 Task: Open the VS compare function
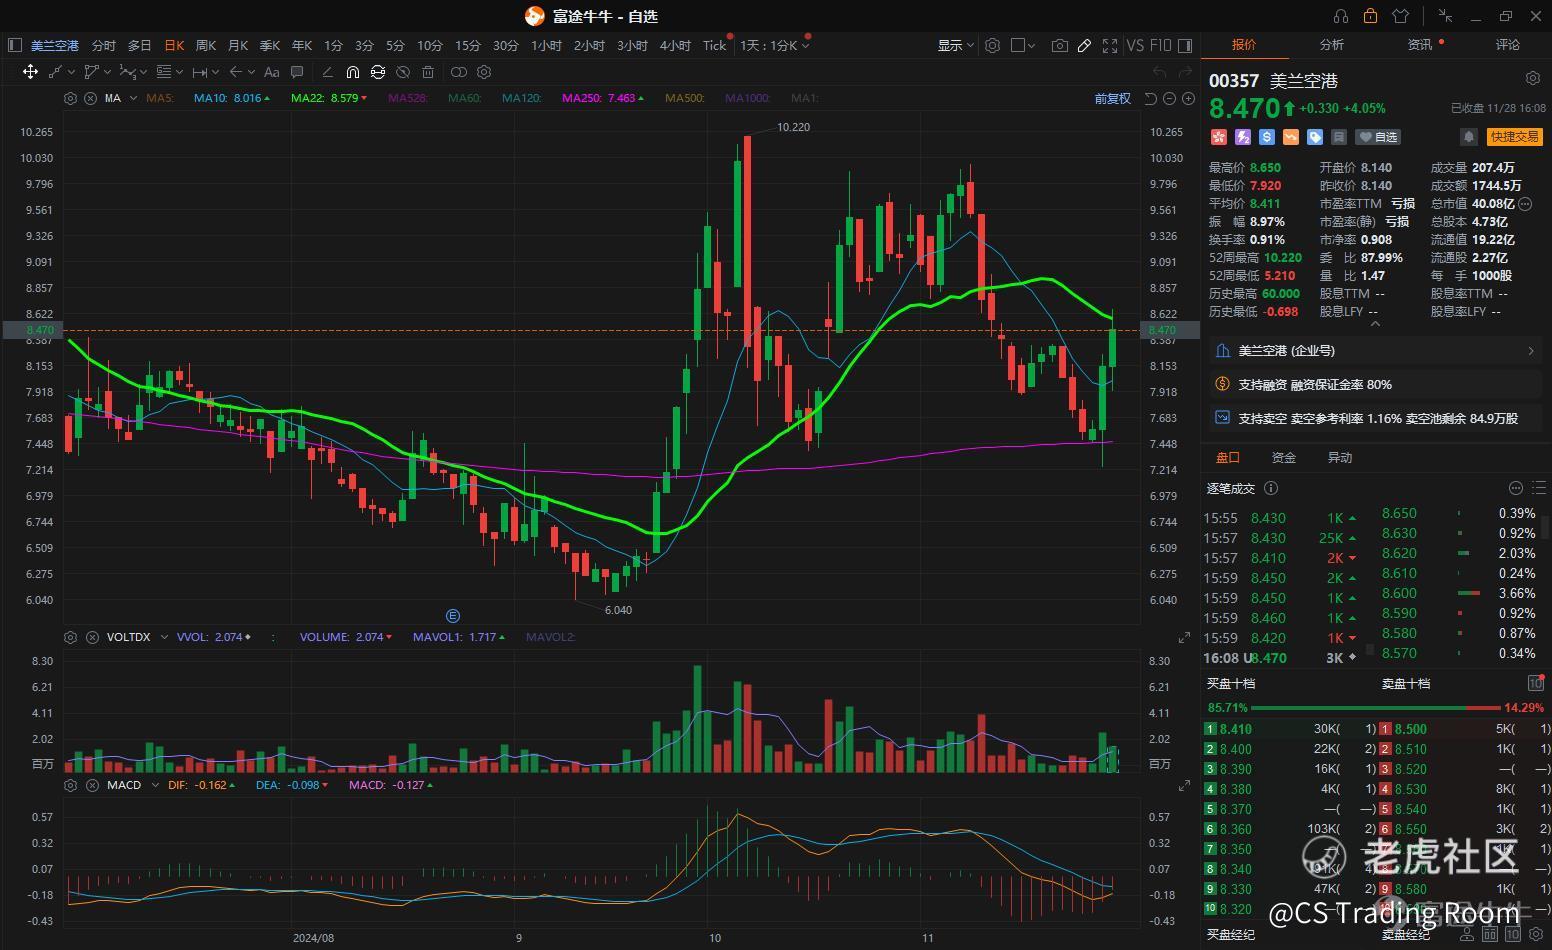point(1135,45)
